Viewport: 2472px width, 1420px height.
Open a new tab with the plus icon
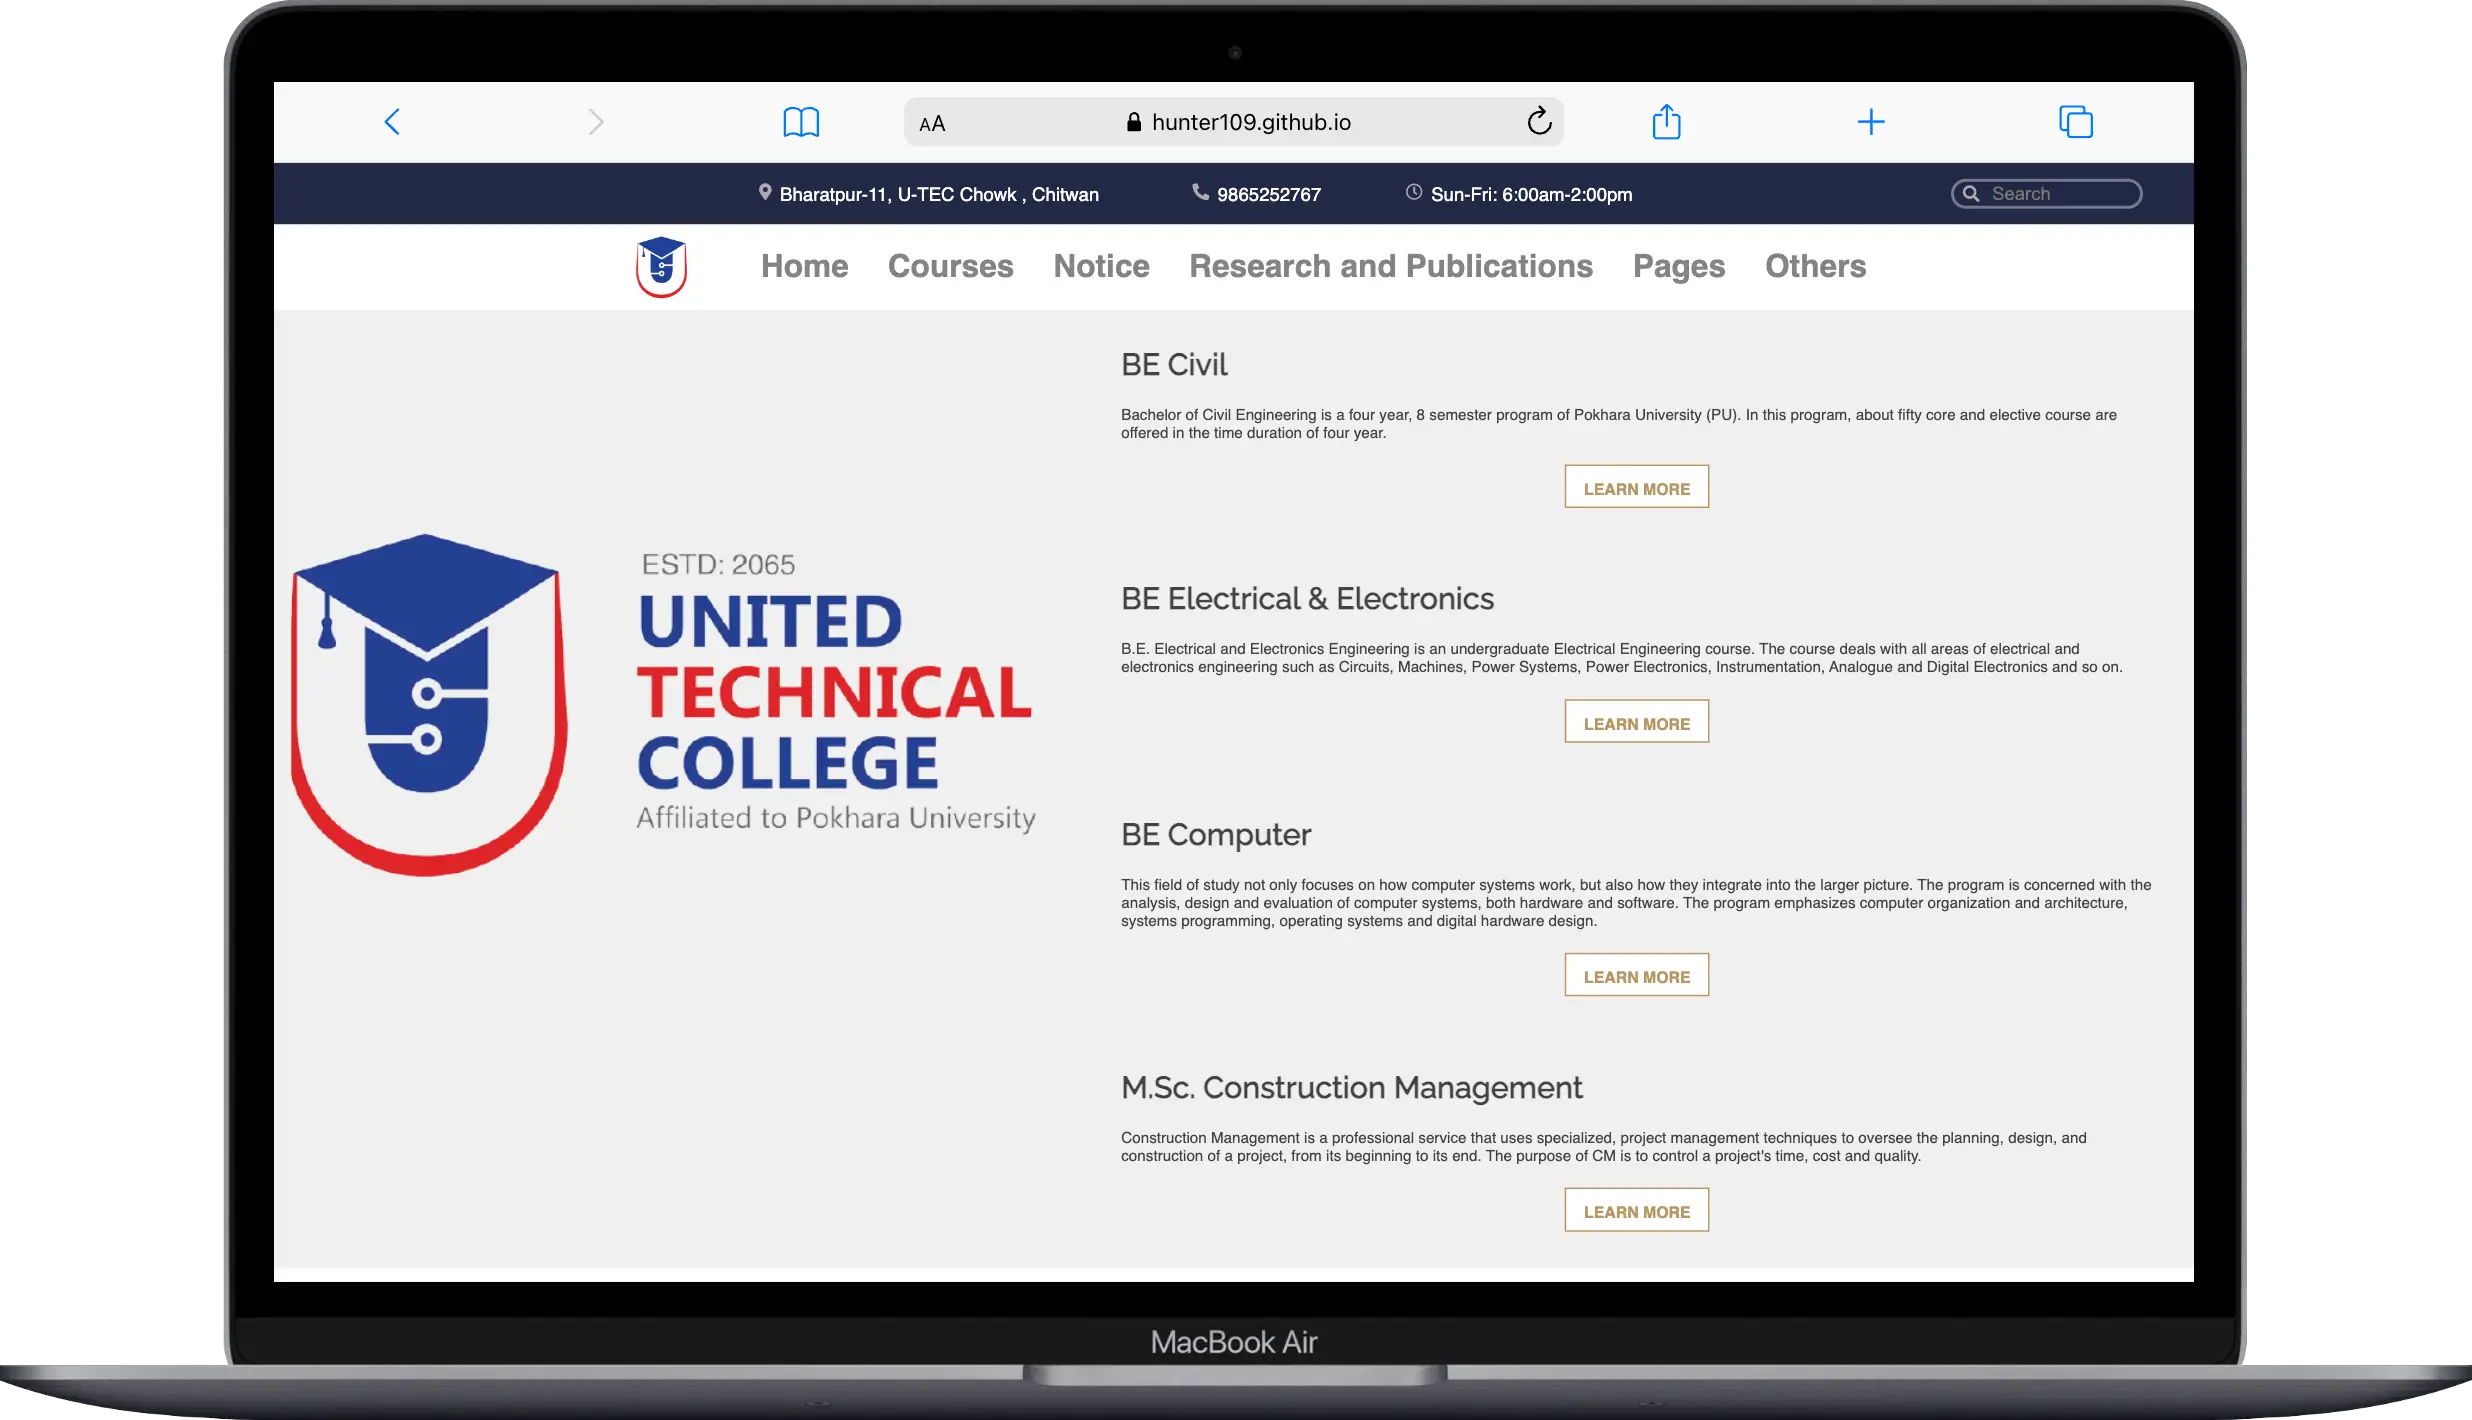[1871, 121]
